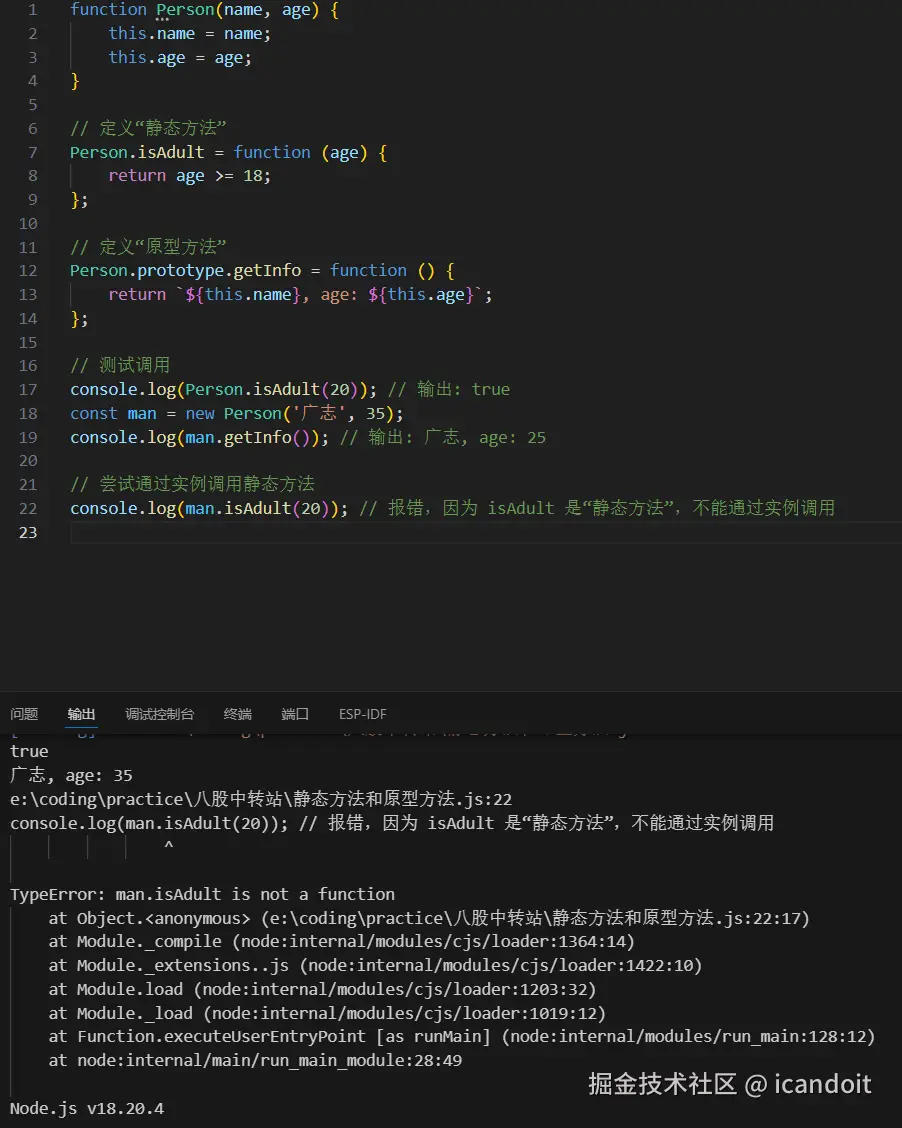Click 'TypeError: man.isAdult is not a function'

(202, 894)
